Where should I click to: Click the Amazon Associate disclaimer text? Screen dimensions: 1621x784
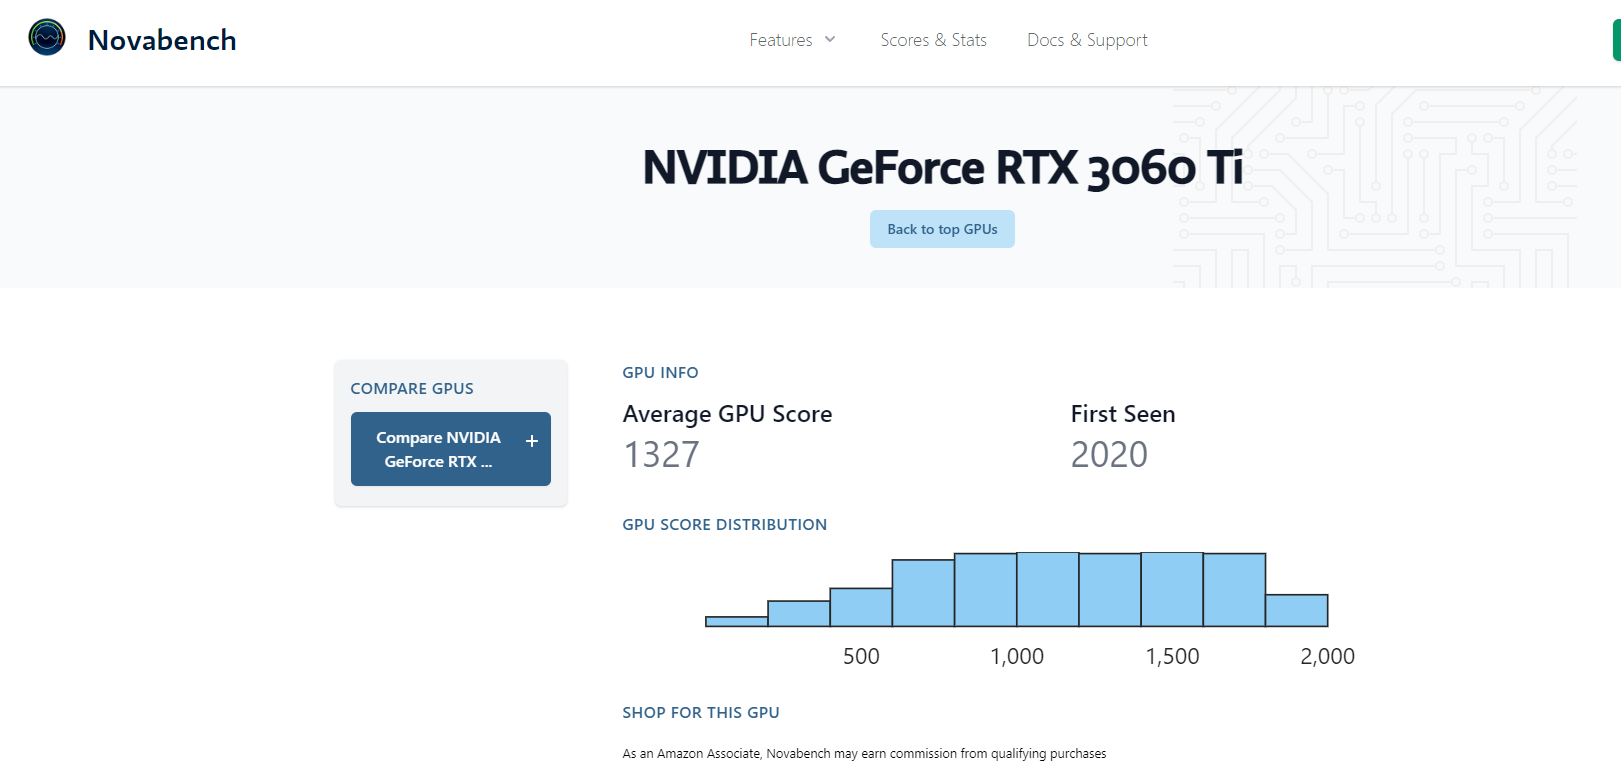coord(864,754)
